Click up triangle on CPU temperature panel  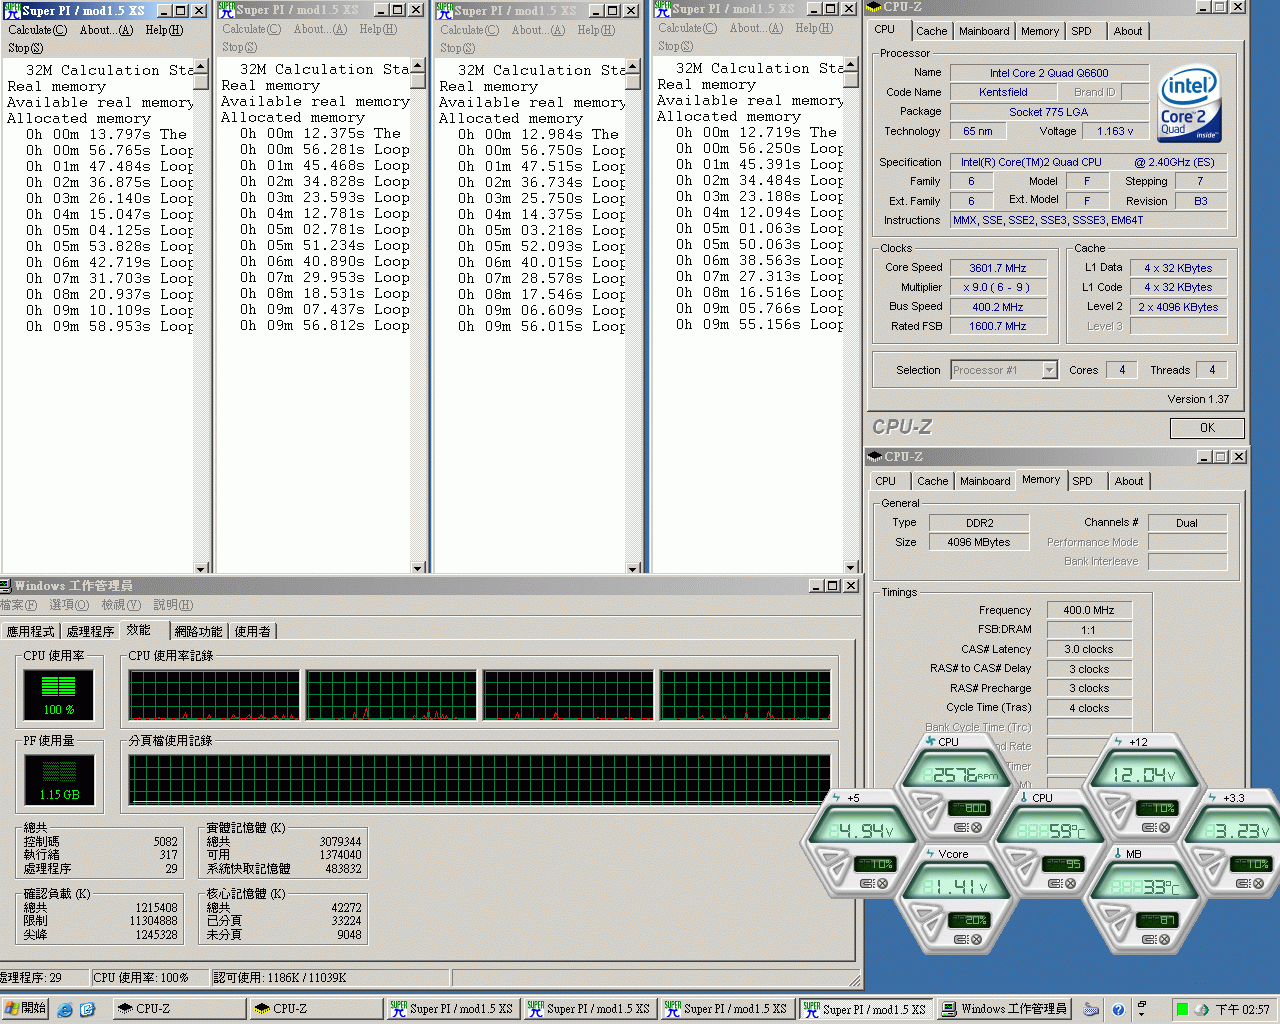click(1018, 858)
